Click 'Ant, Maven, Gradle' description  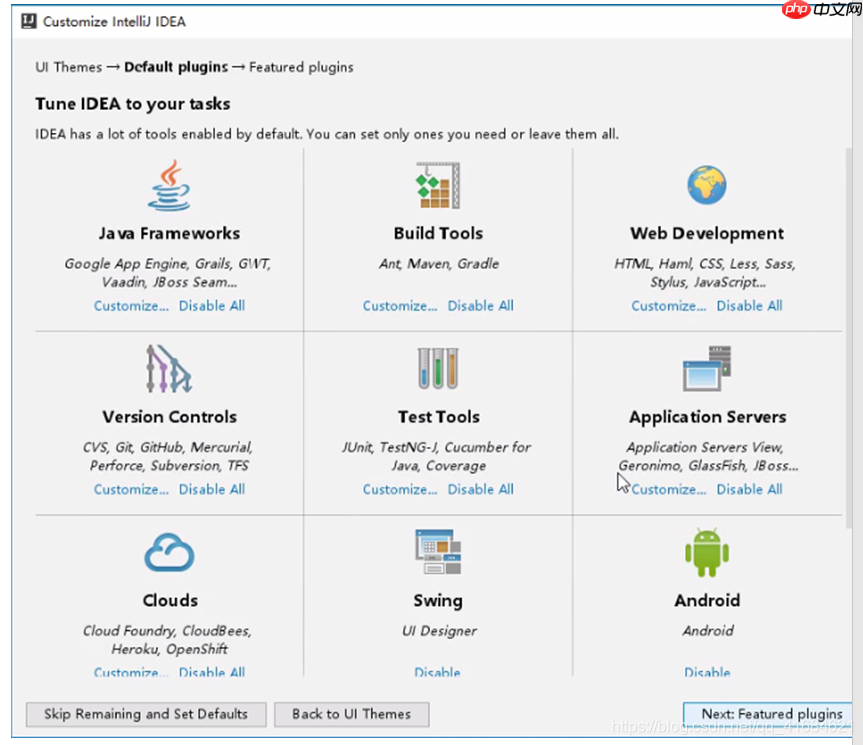click(x=439, y=264)
